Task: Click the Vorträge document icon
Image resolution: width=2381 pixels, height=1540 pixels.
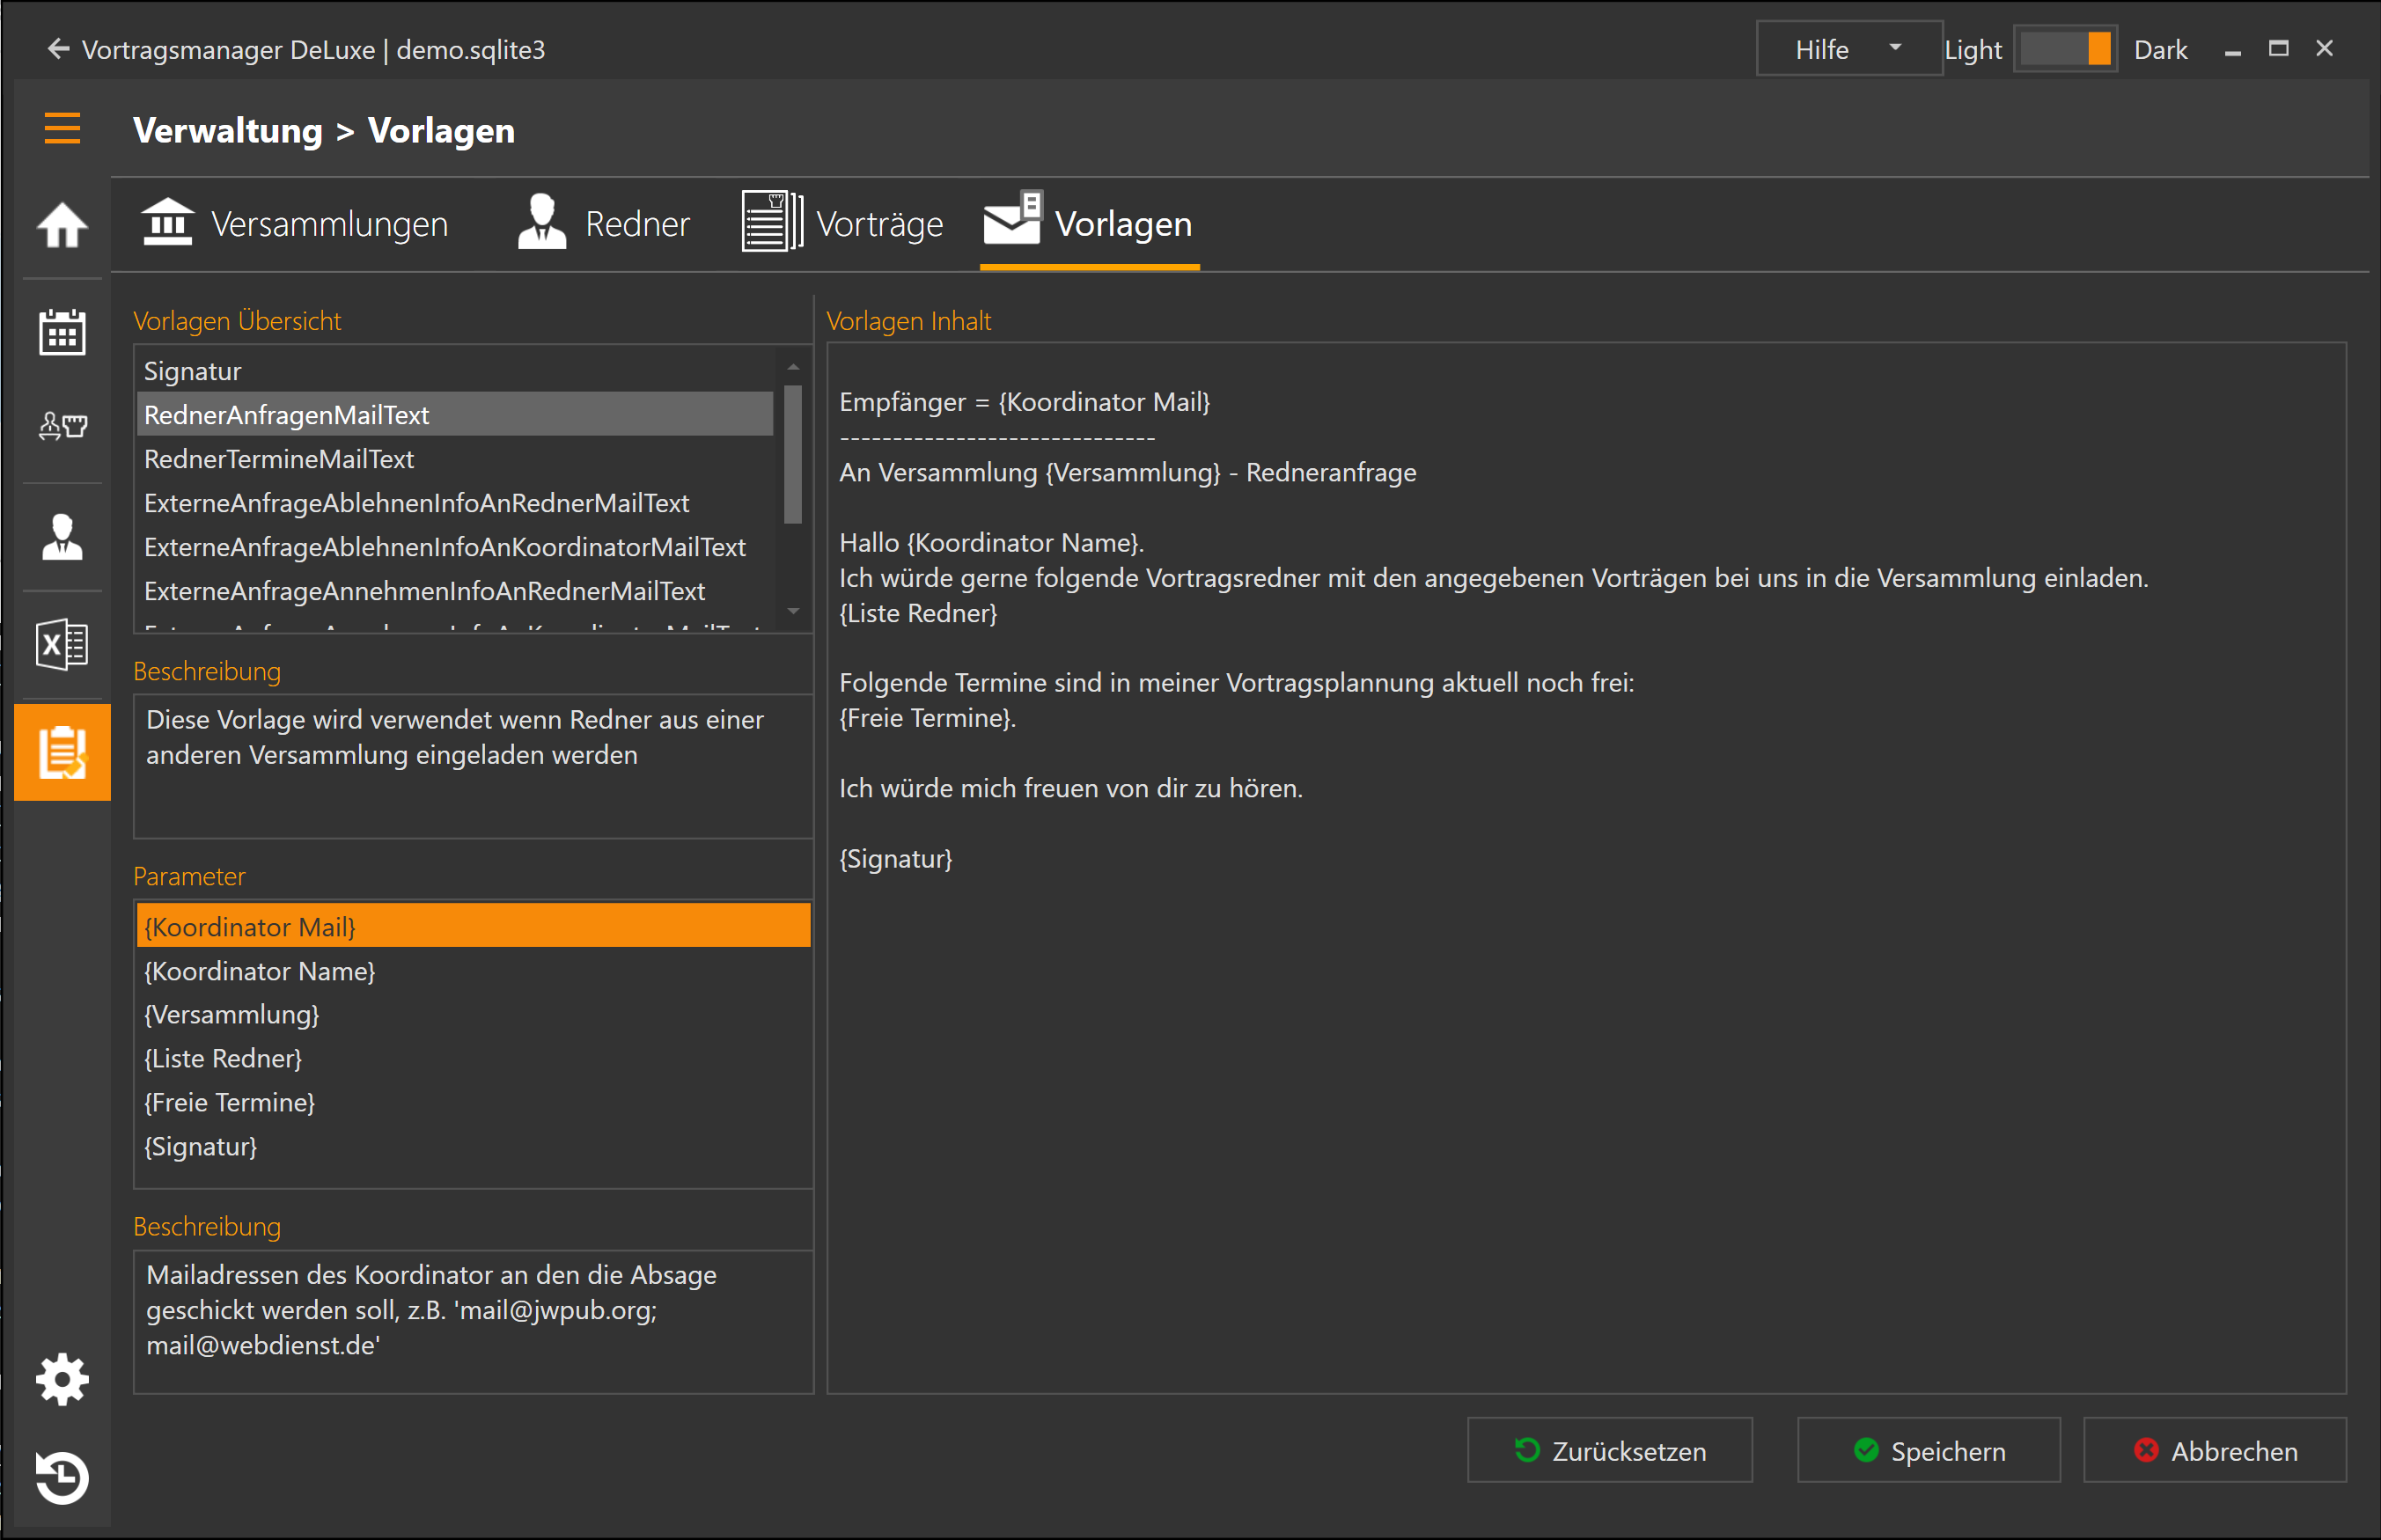Action: click(x=772, y=222)
